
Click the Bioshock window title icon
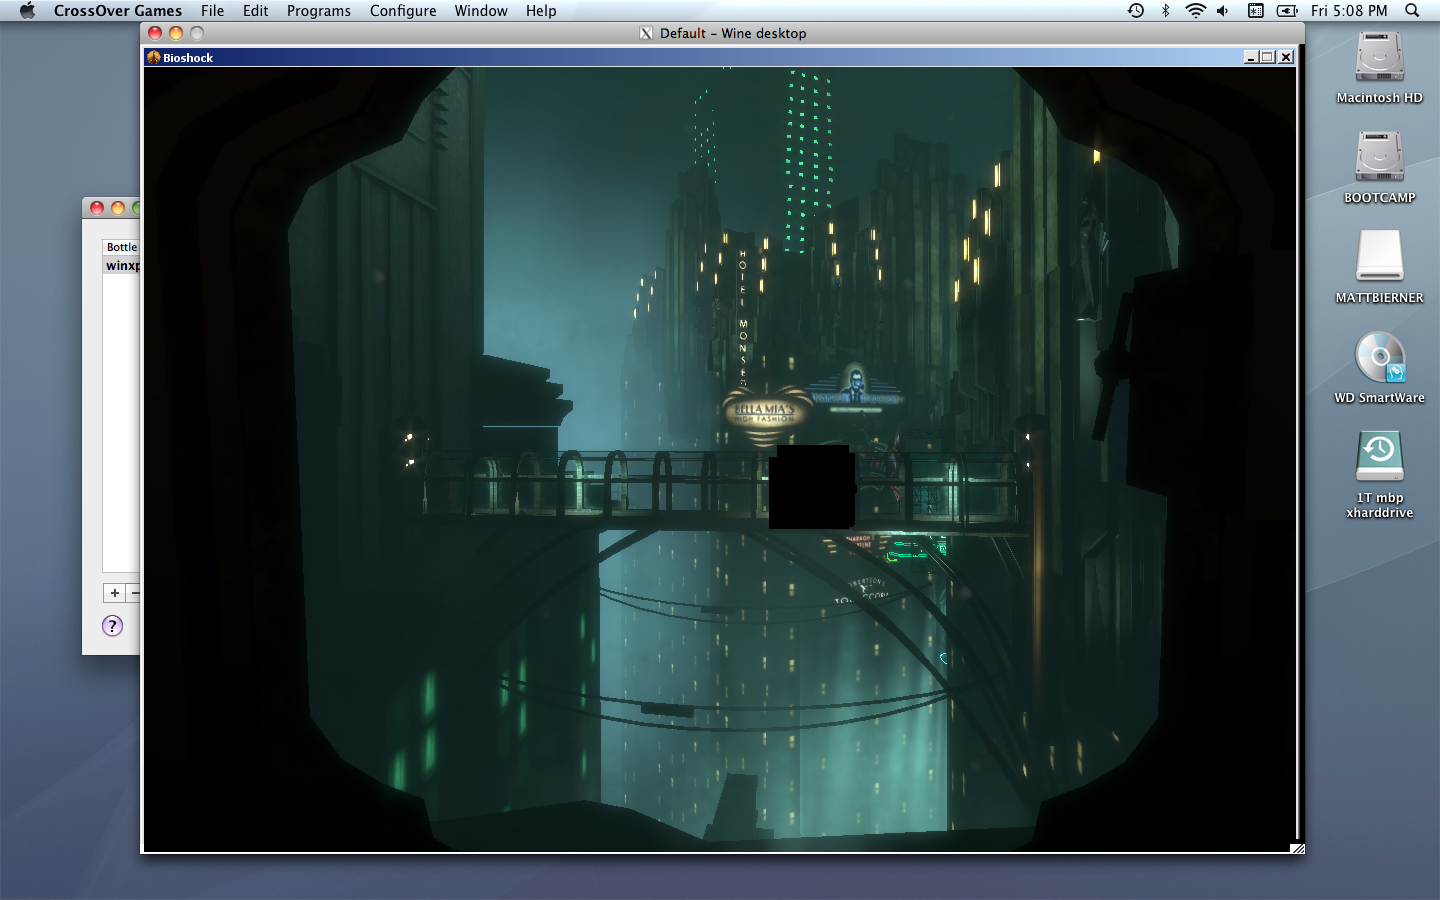[154, 57]
